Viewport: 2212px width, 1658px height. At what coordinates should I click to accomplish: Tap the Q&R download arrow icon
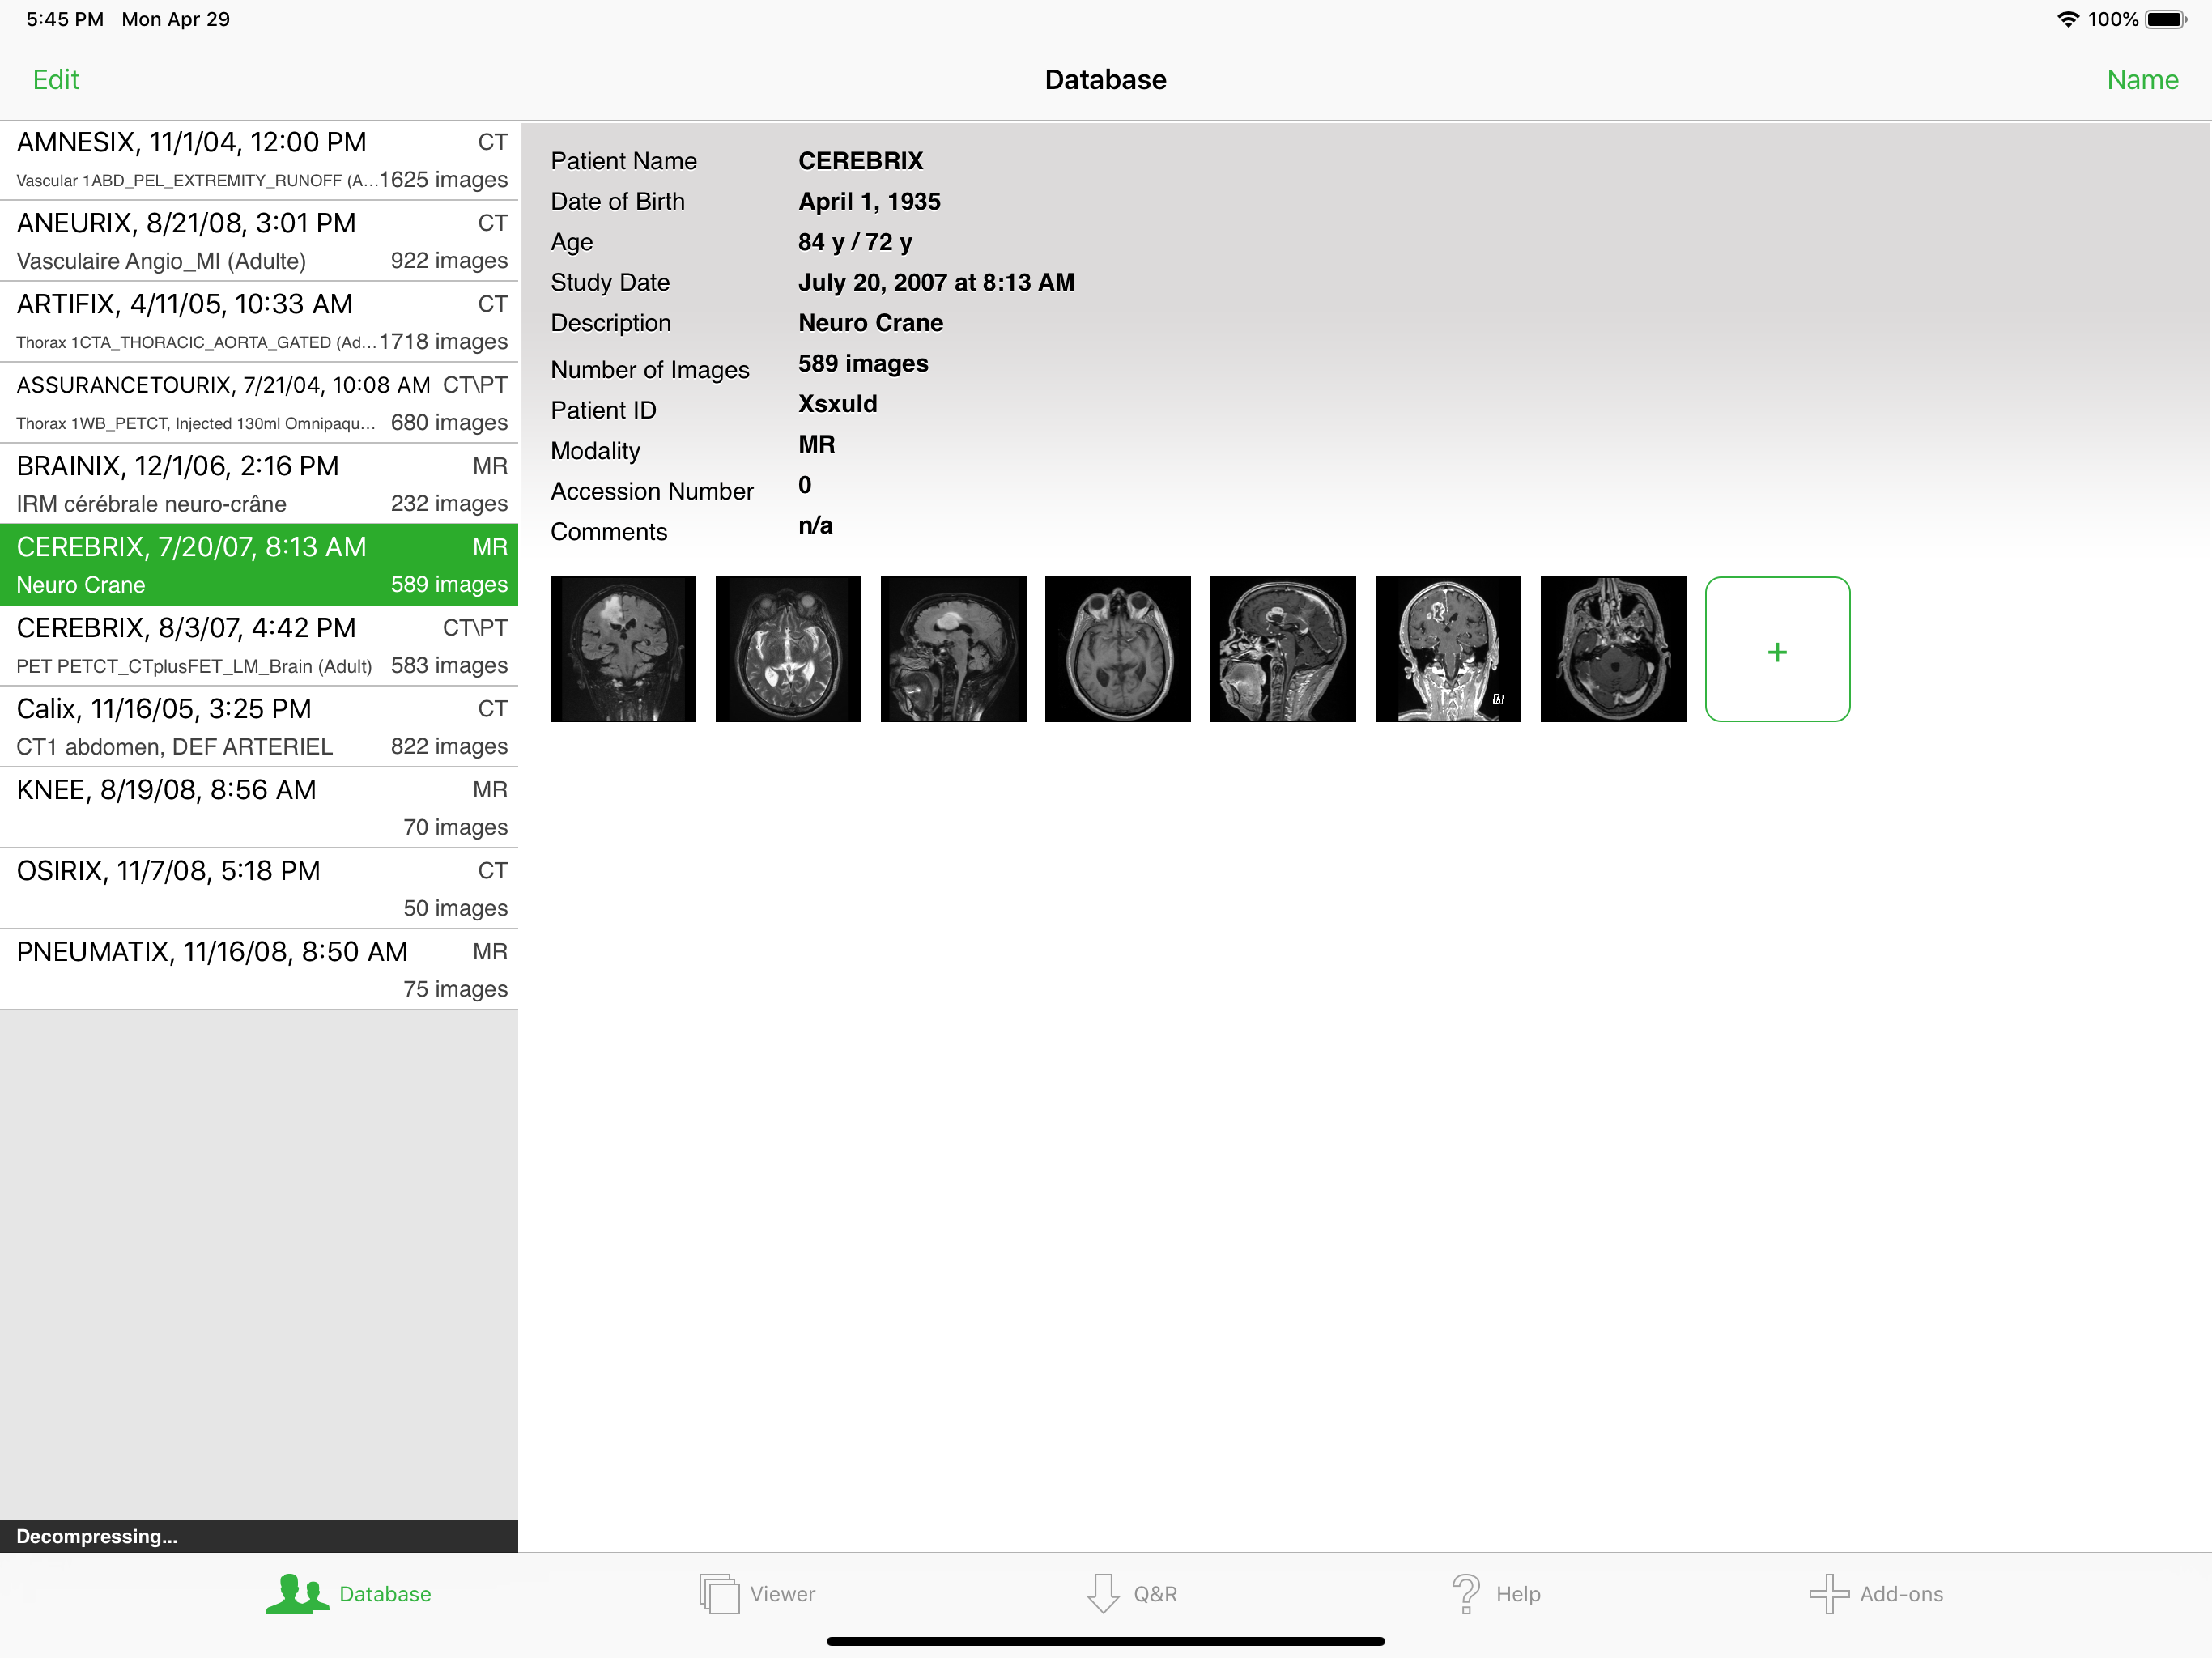point(1103,1593)
